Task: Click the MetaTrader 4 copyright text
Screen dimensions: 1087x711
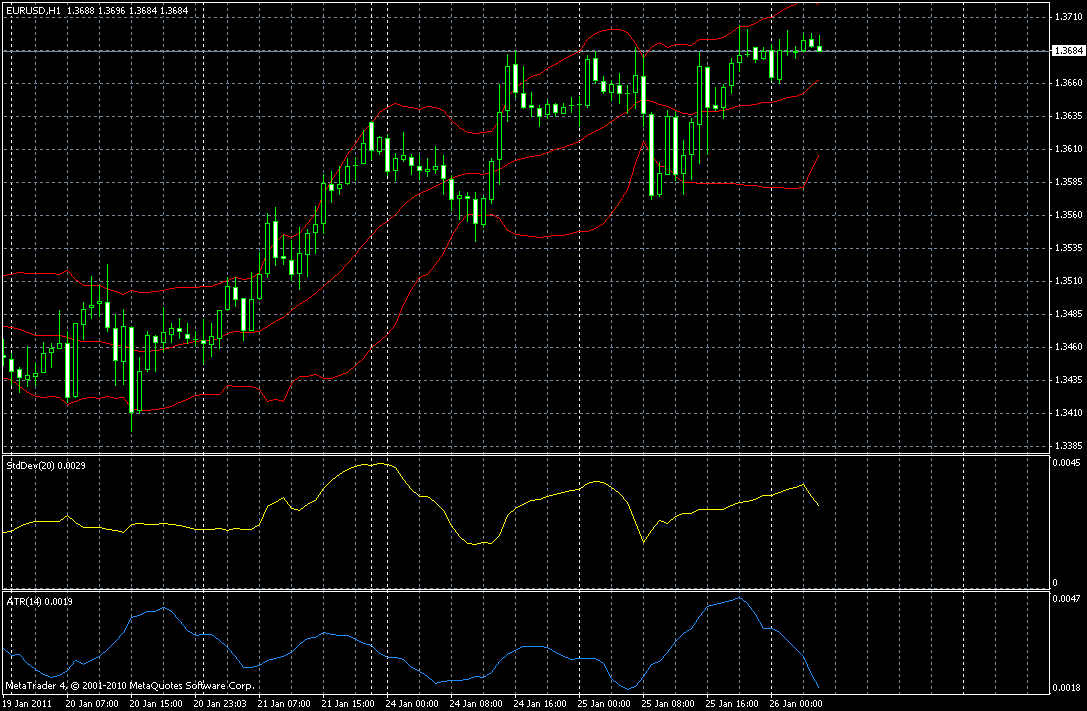Action: pos(130,686)
